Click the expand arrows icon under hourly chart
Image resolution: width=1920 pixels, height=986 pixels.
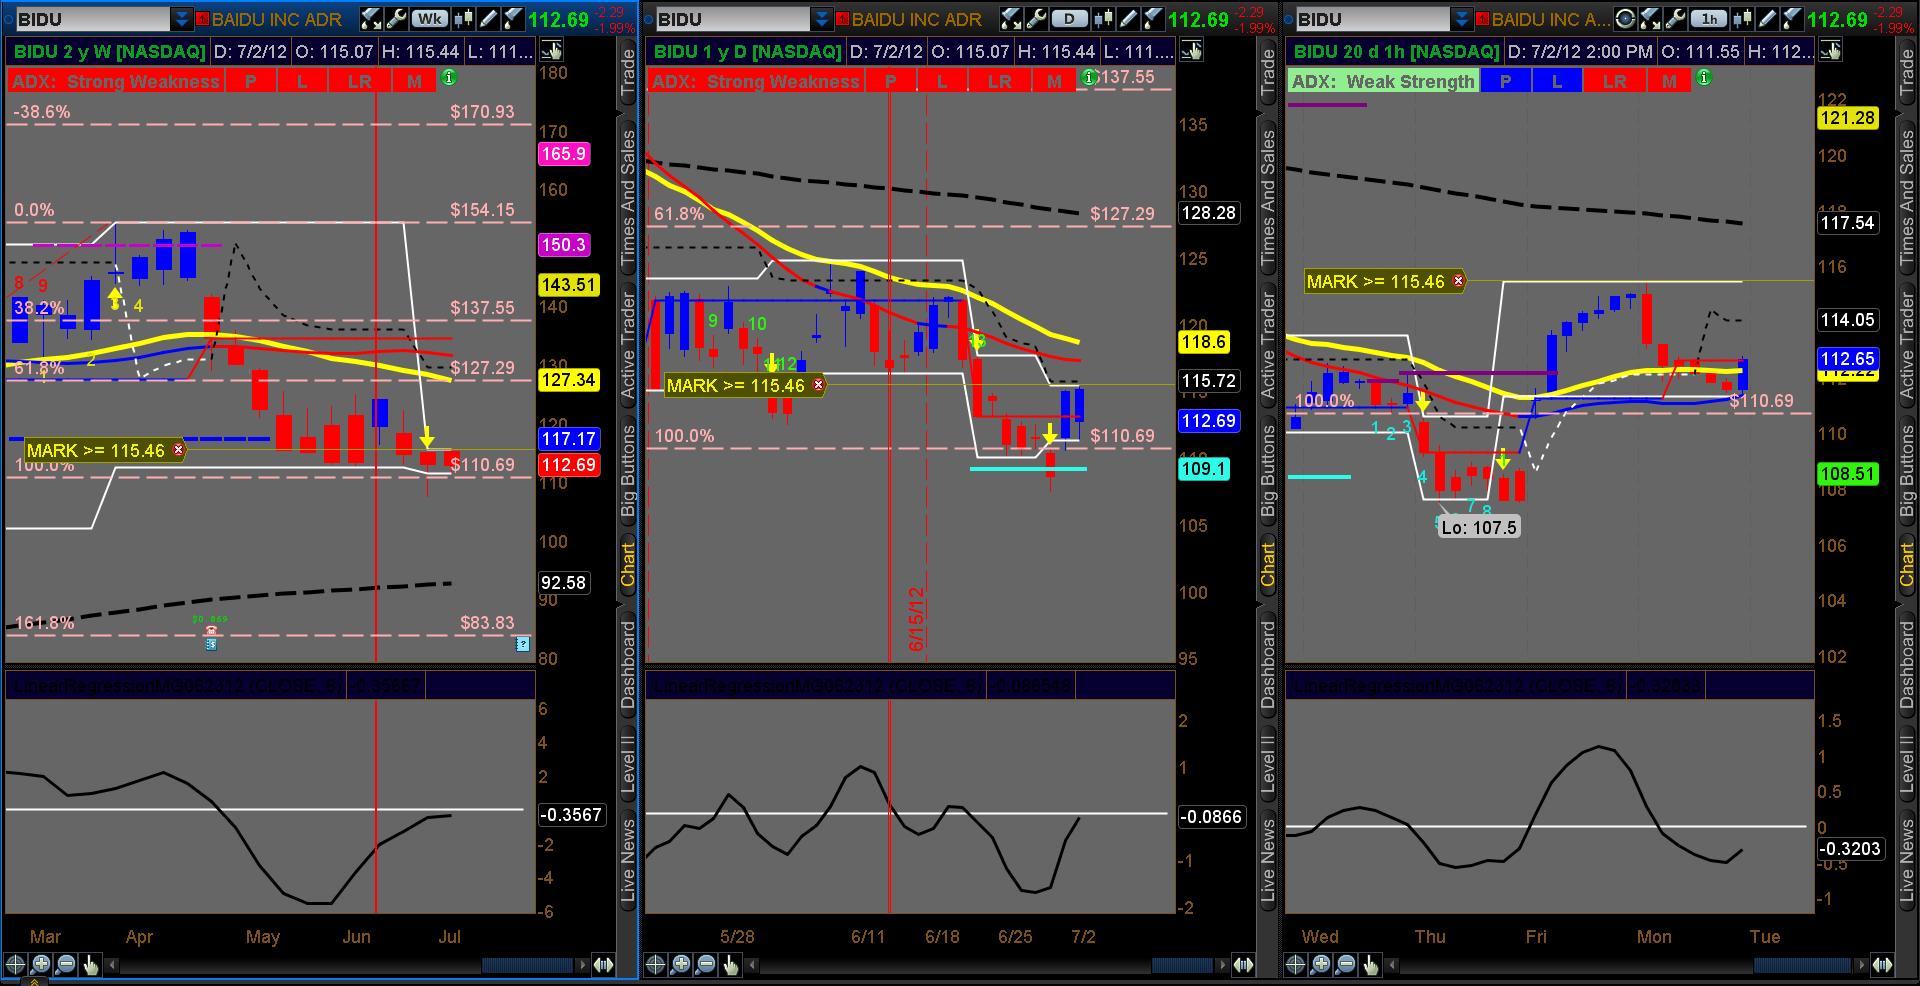1883,965
